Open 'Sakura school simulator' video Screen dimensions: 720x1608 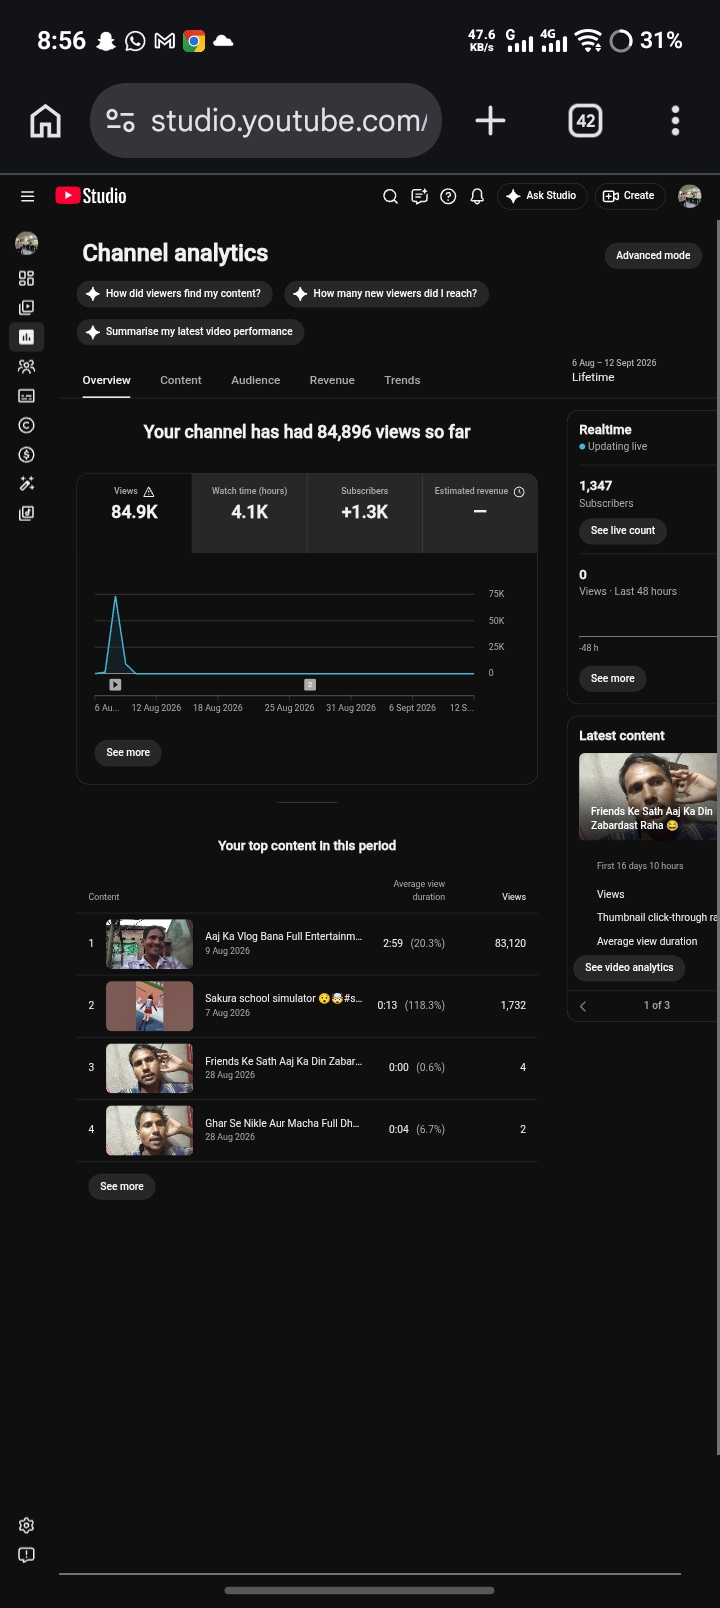[283, 999]
